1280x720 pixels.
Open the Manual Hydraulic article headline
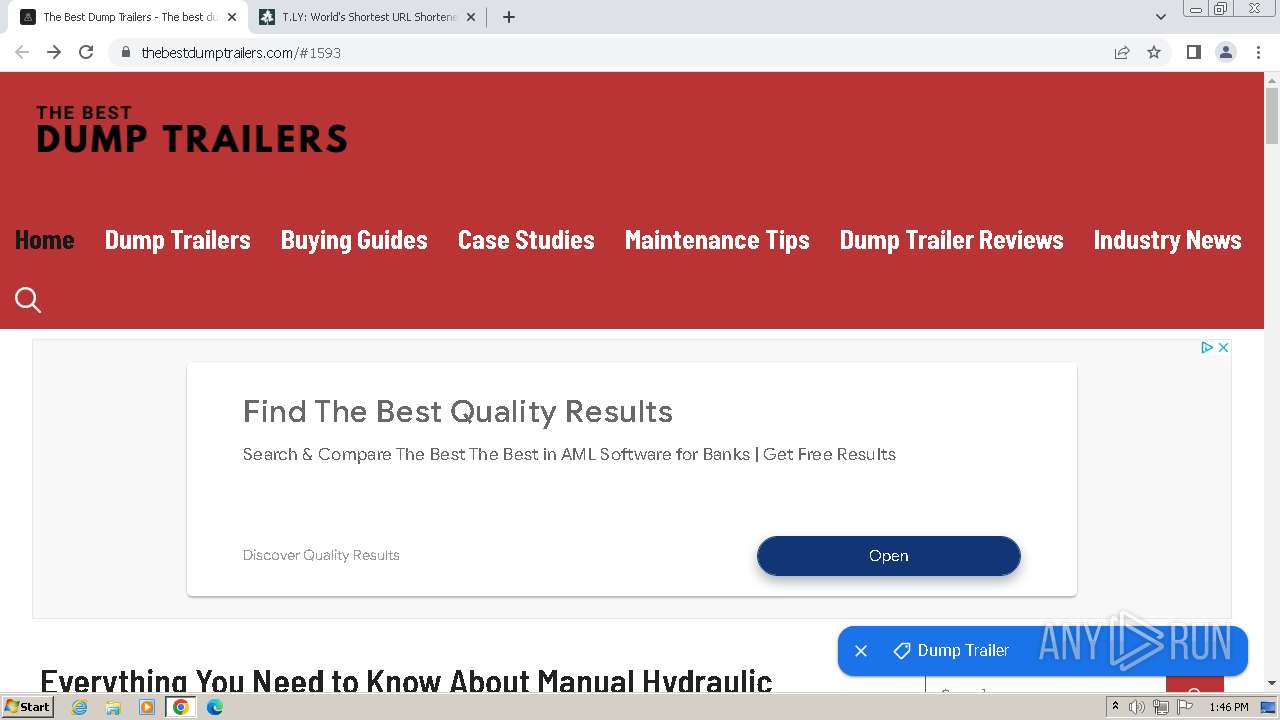[406, 681]
